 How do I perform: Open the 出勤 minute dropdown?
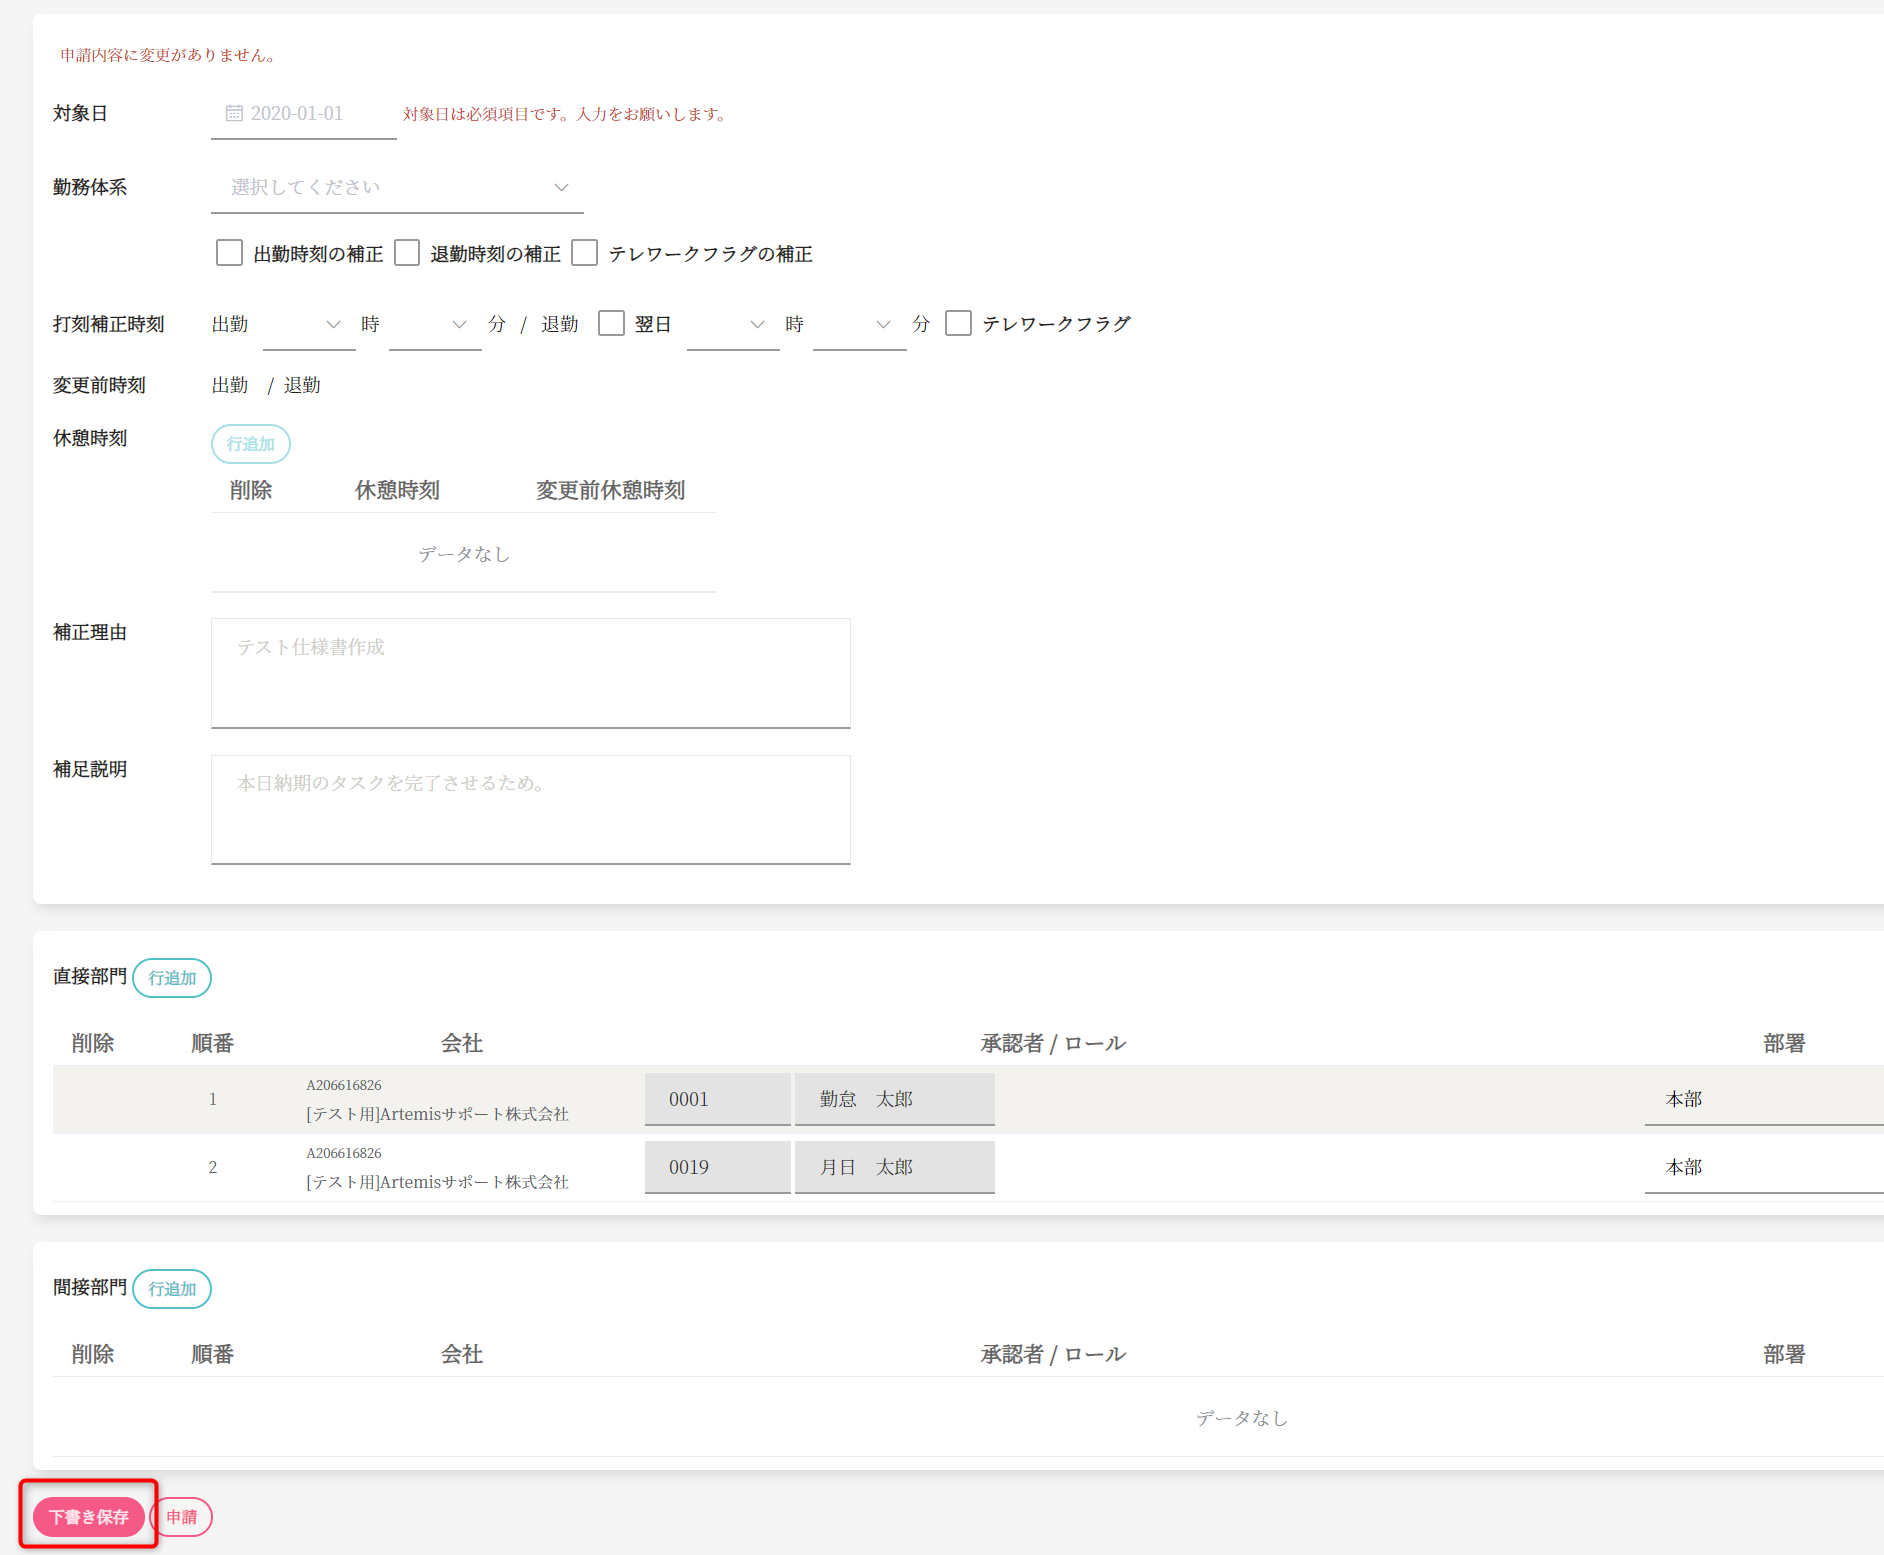pos(435,325)
